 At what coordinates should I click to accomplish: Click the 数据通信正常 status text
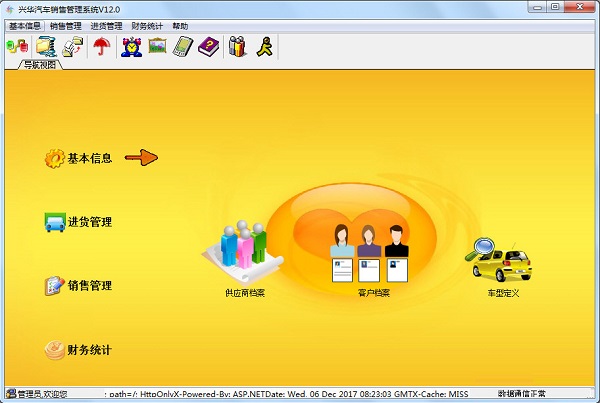pos(522,393)
